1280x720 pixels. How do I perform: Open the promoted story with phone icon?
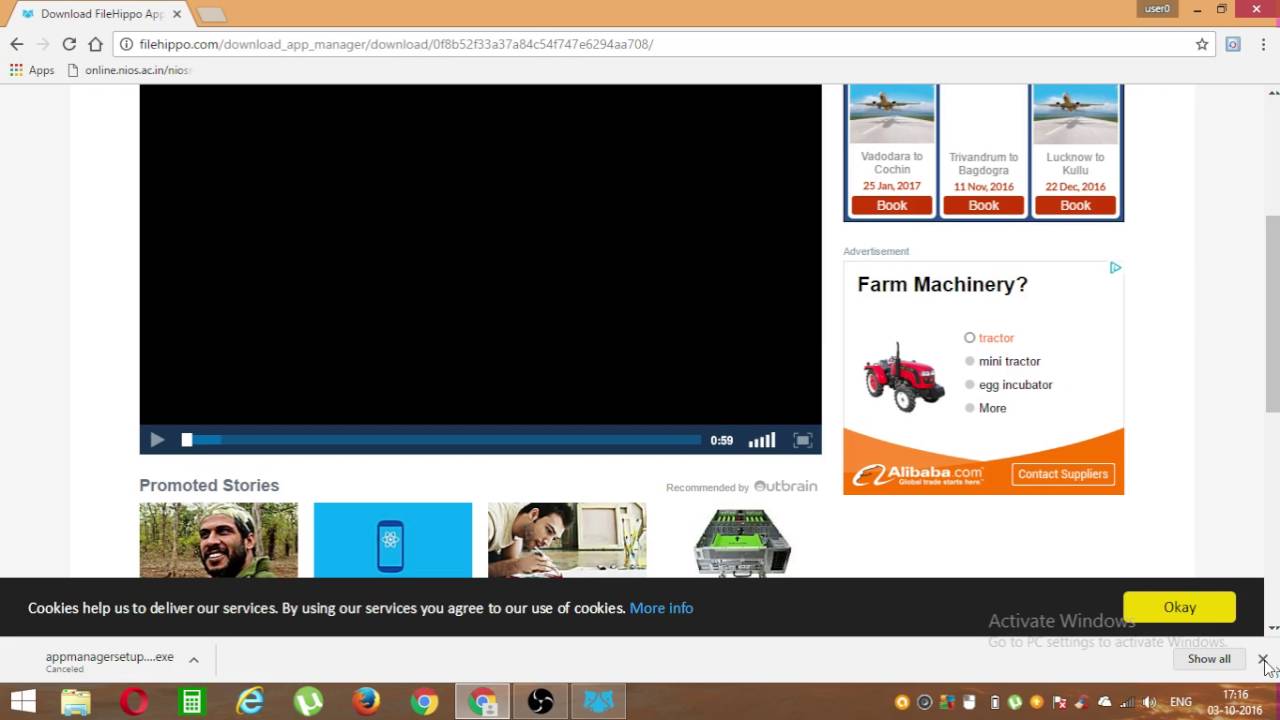392,540
